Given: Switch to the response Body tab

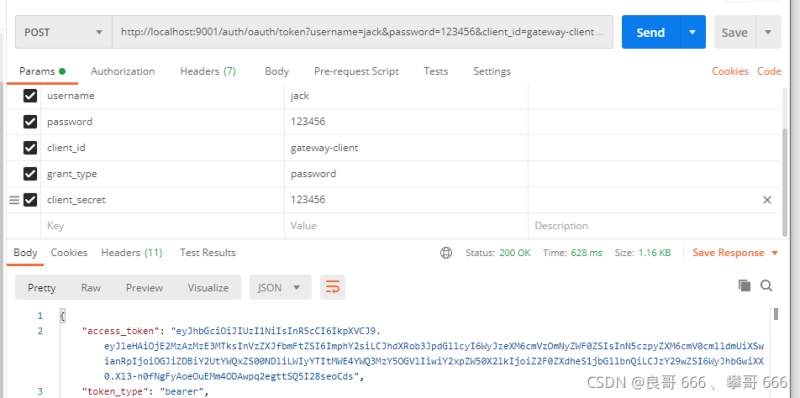Looking at the screenshot, I should tap(25, 253).
